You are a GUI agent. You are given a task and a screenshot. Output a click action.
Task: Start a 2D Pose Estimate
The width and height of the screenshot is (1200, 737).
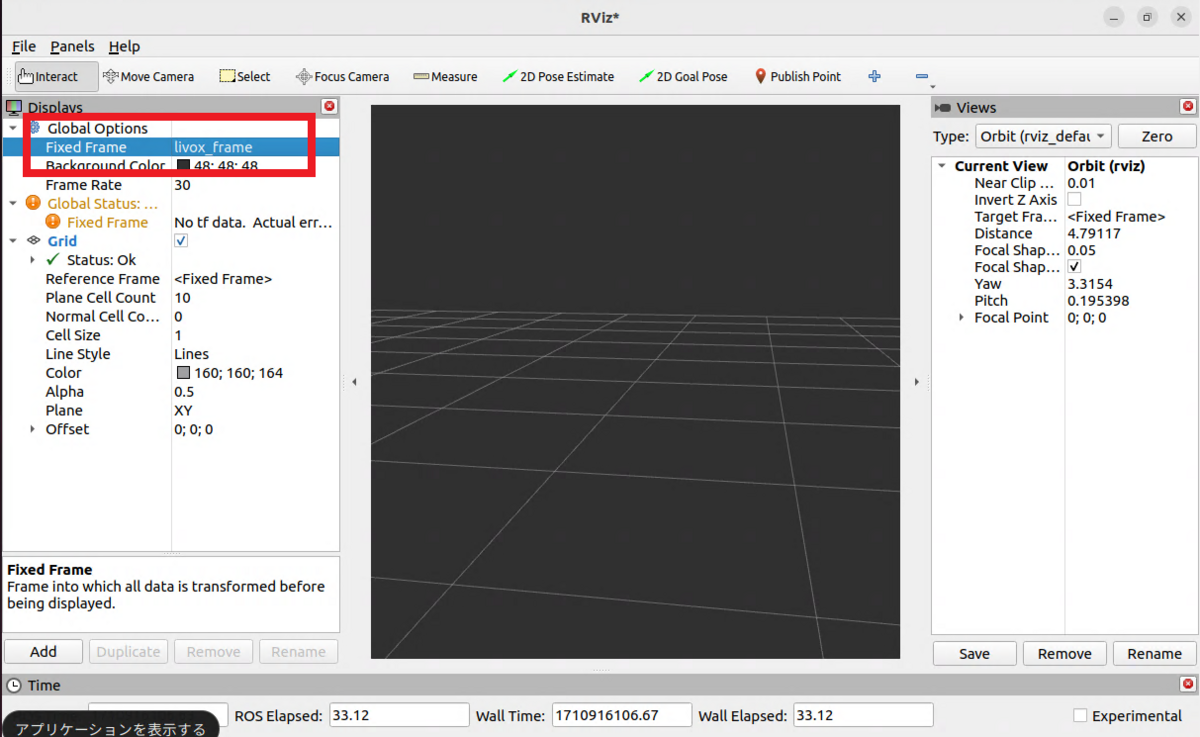(558, 75)
